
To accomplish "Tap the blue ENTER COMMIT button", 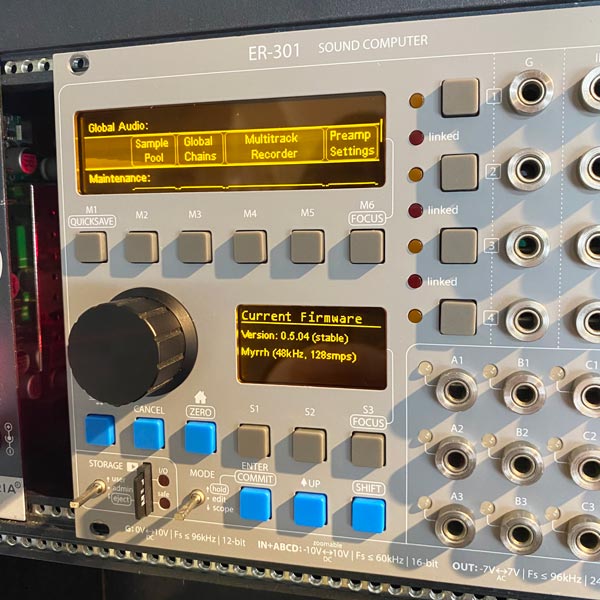I will [x=255, y=504].
